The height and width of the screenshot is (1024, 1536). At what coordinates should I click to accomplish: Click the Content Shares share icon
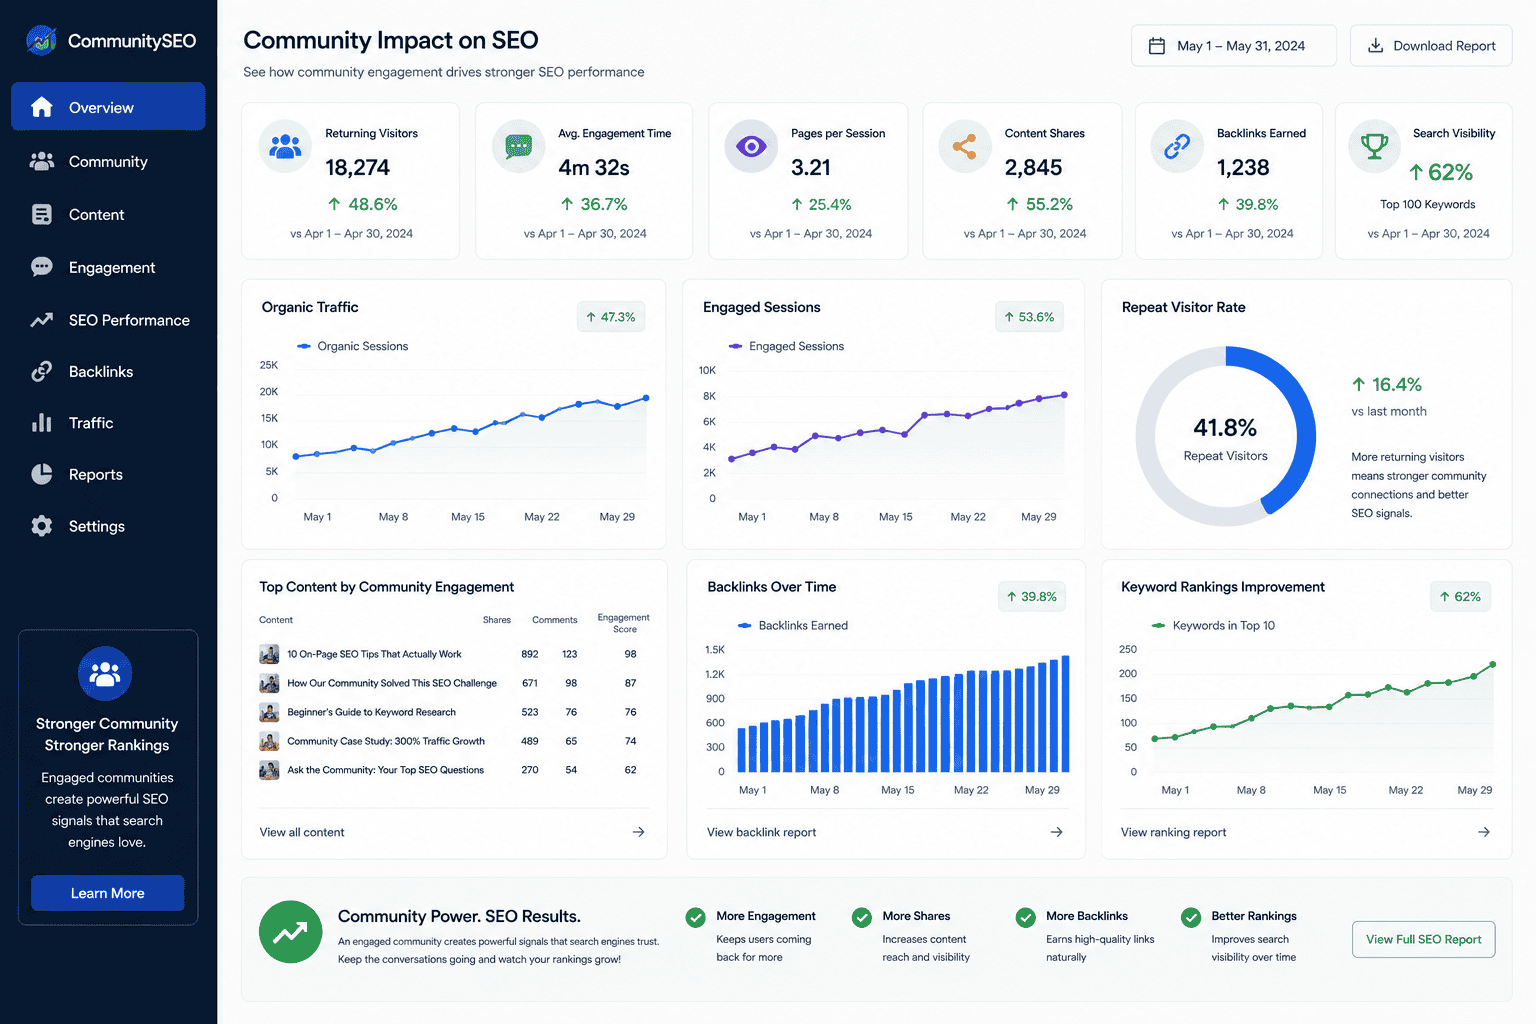click(x=965, y=146)
